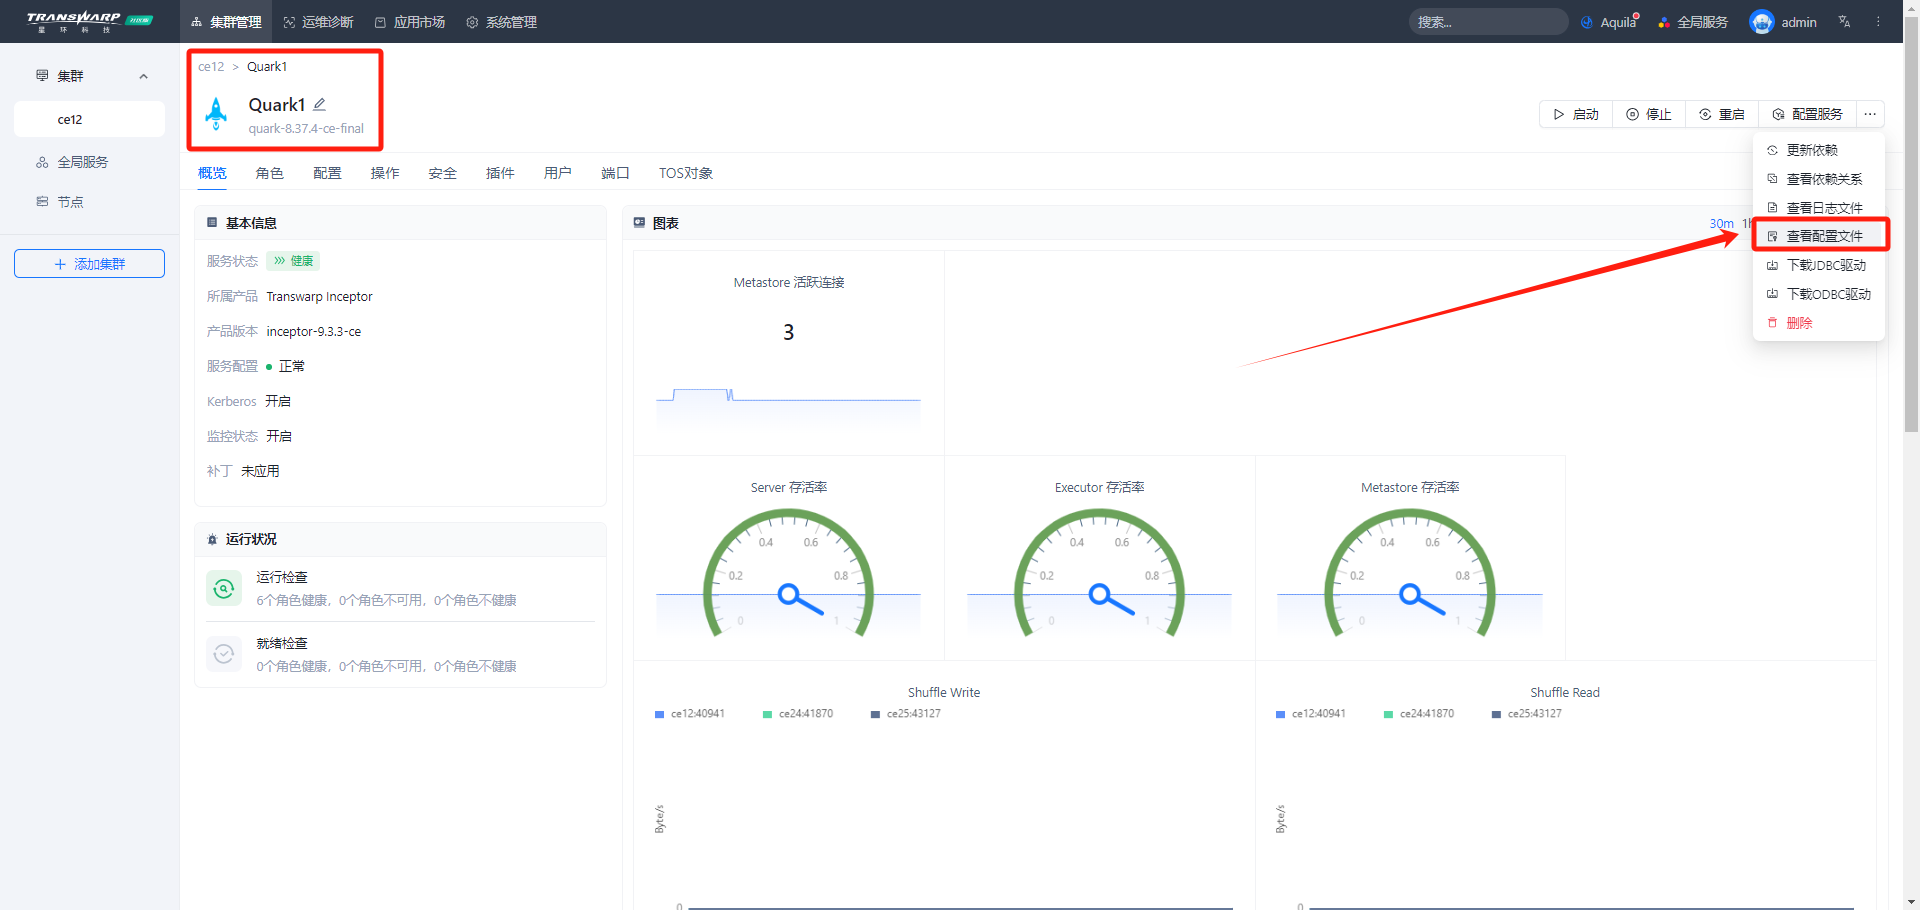Image resolution: width=1920 pixels, height=910 pixels.
Task: Focus the 搜索 search field
Action: click(x=1488, y=22)
